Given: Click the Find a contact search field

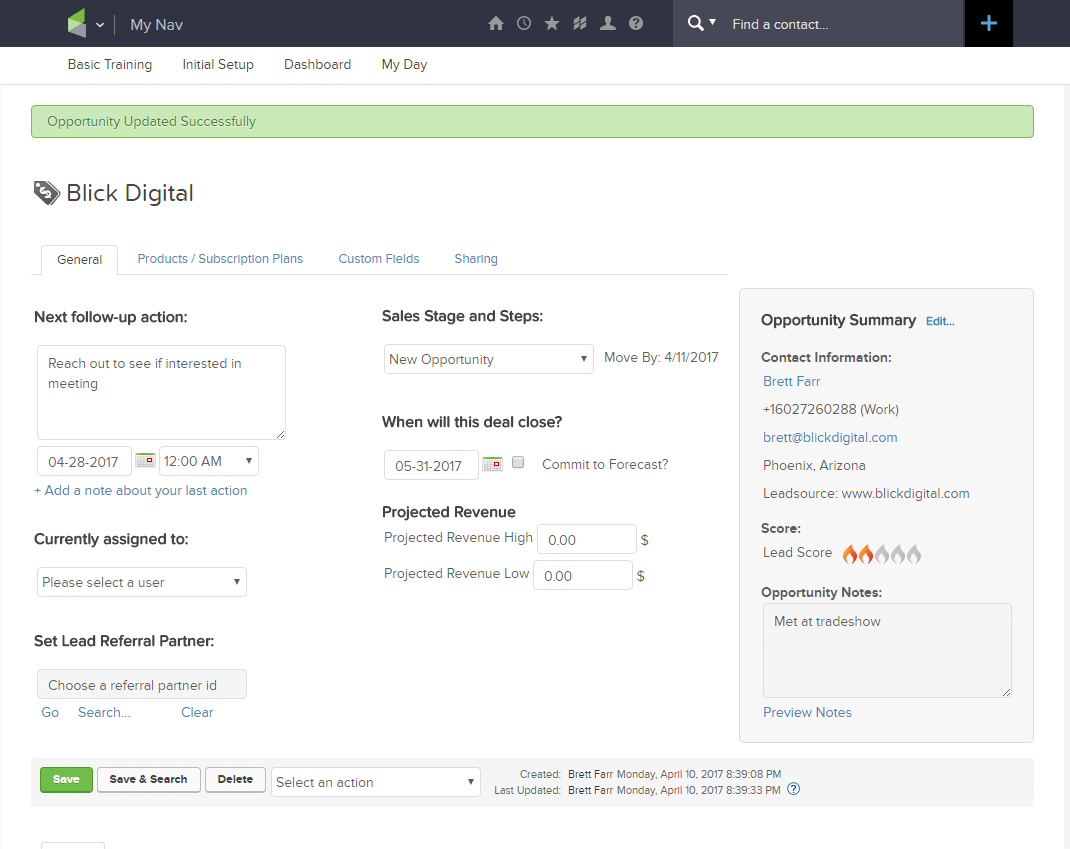Looking at the screenshot, I should tap(841, 25).
